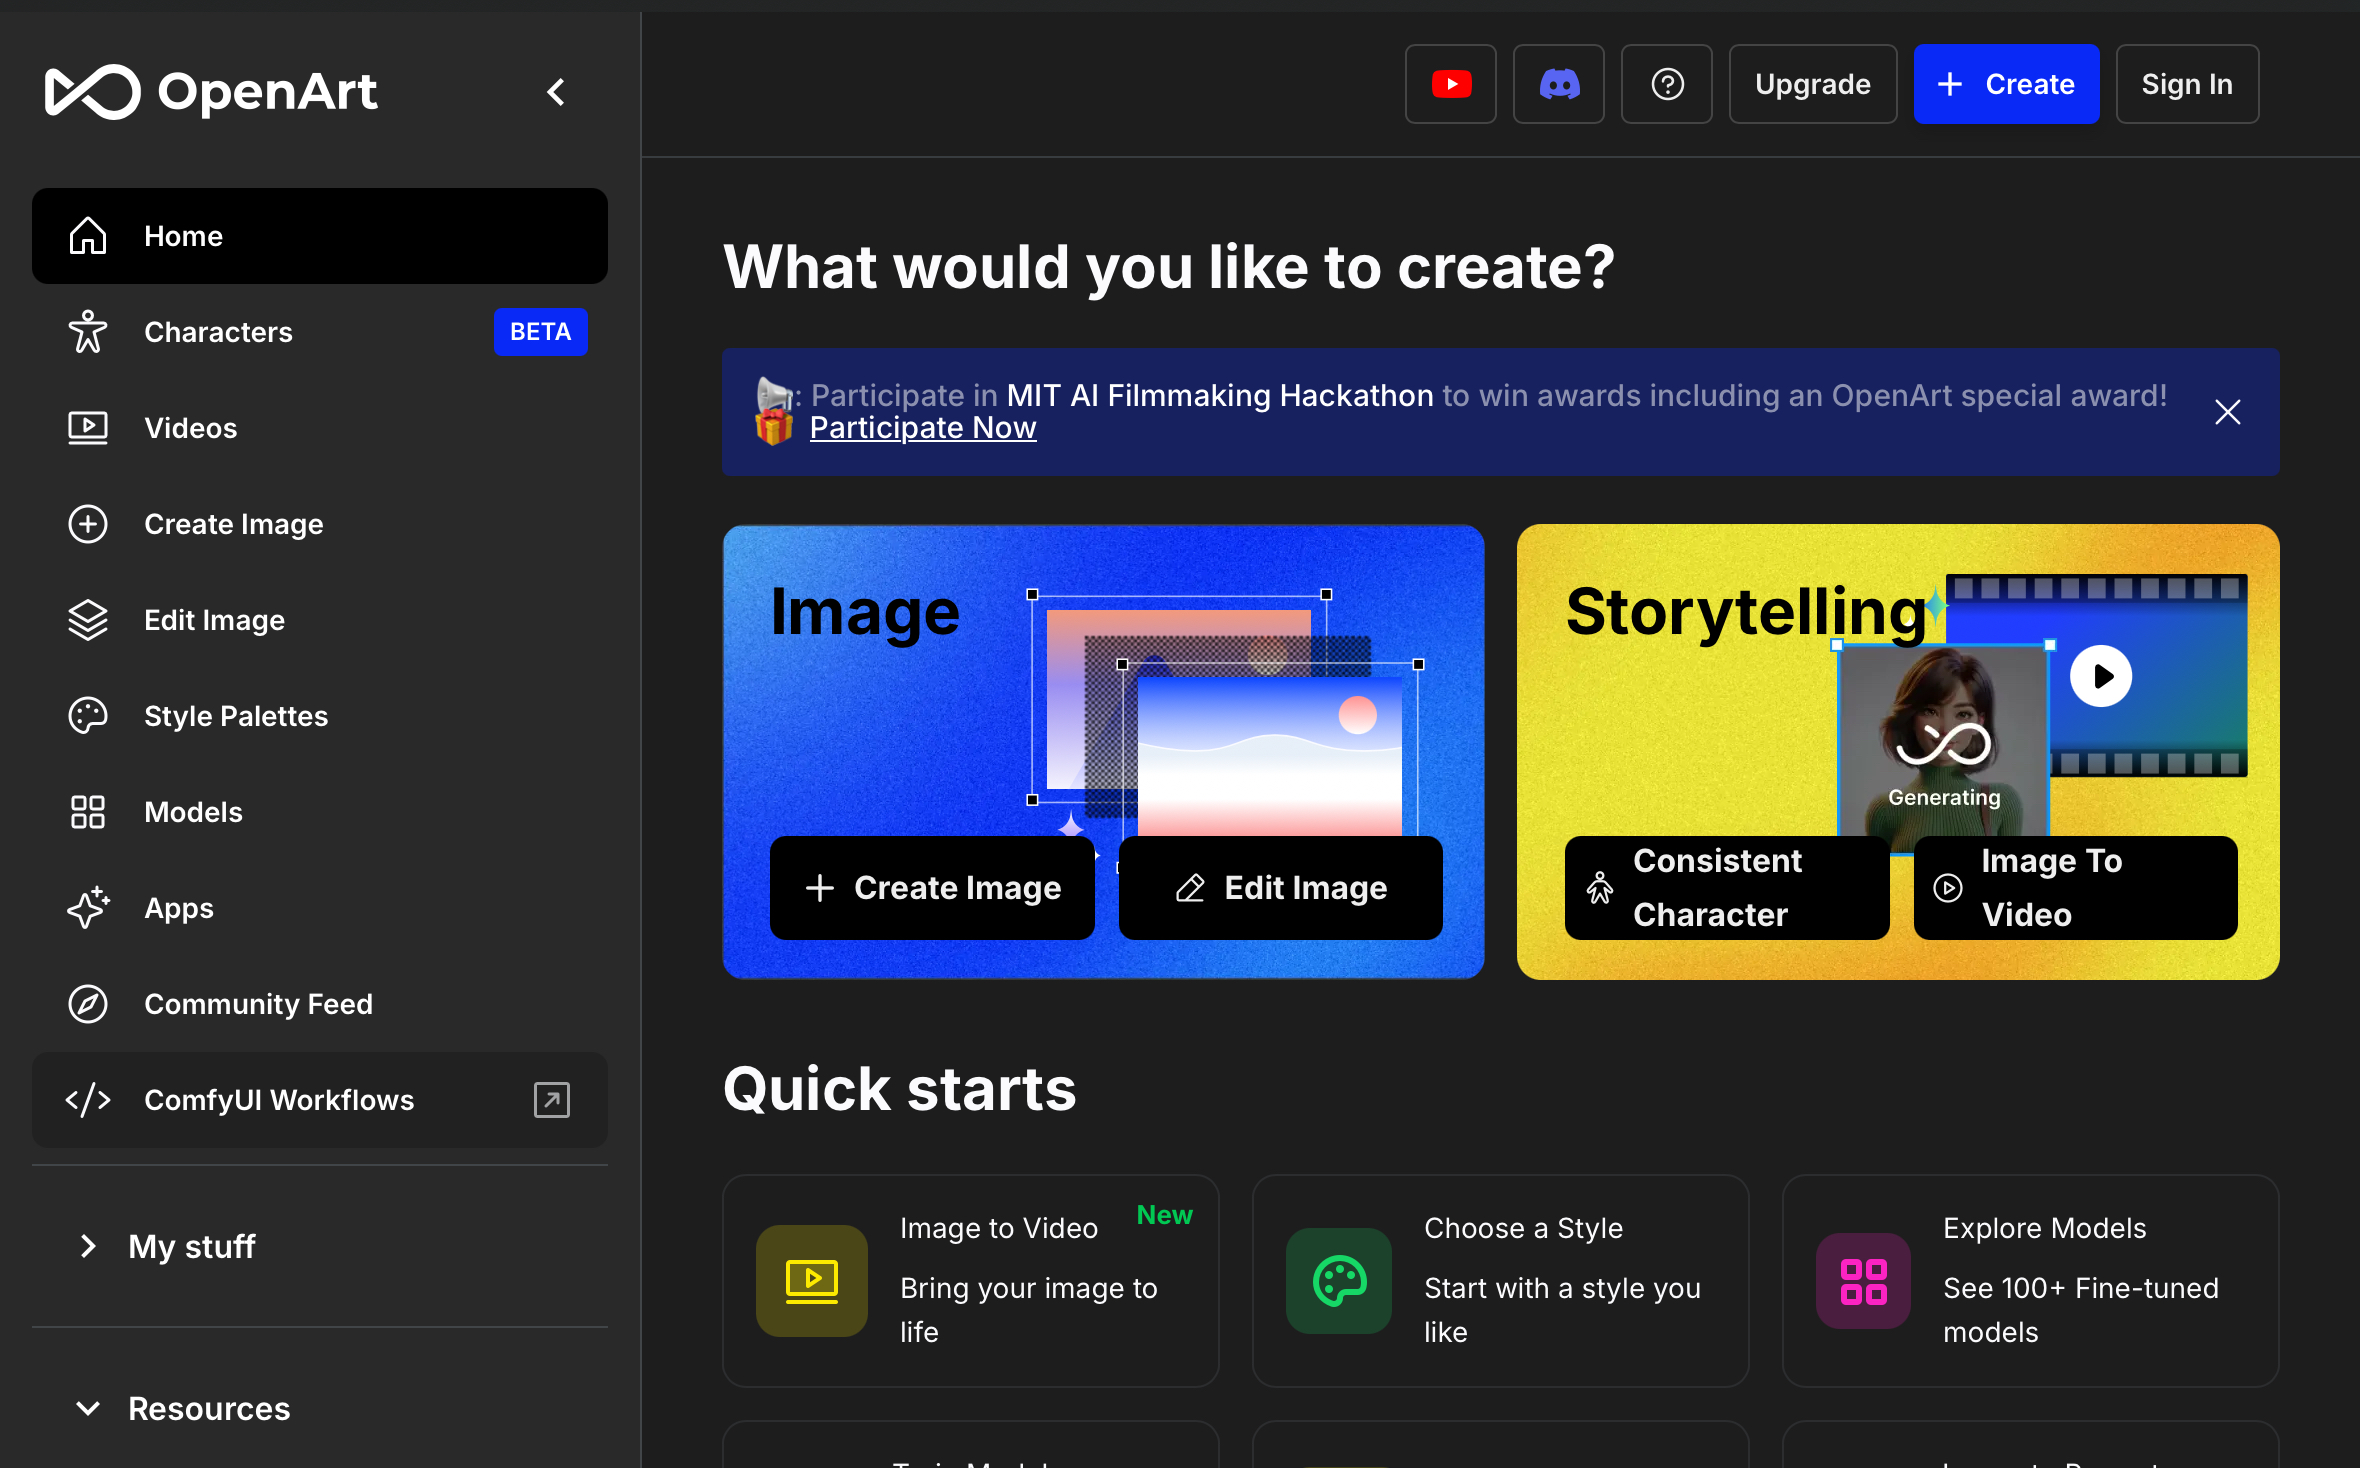Click the OpenArt logo

coord(211,92)
